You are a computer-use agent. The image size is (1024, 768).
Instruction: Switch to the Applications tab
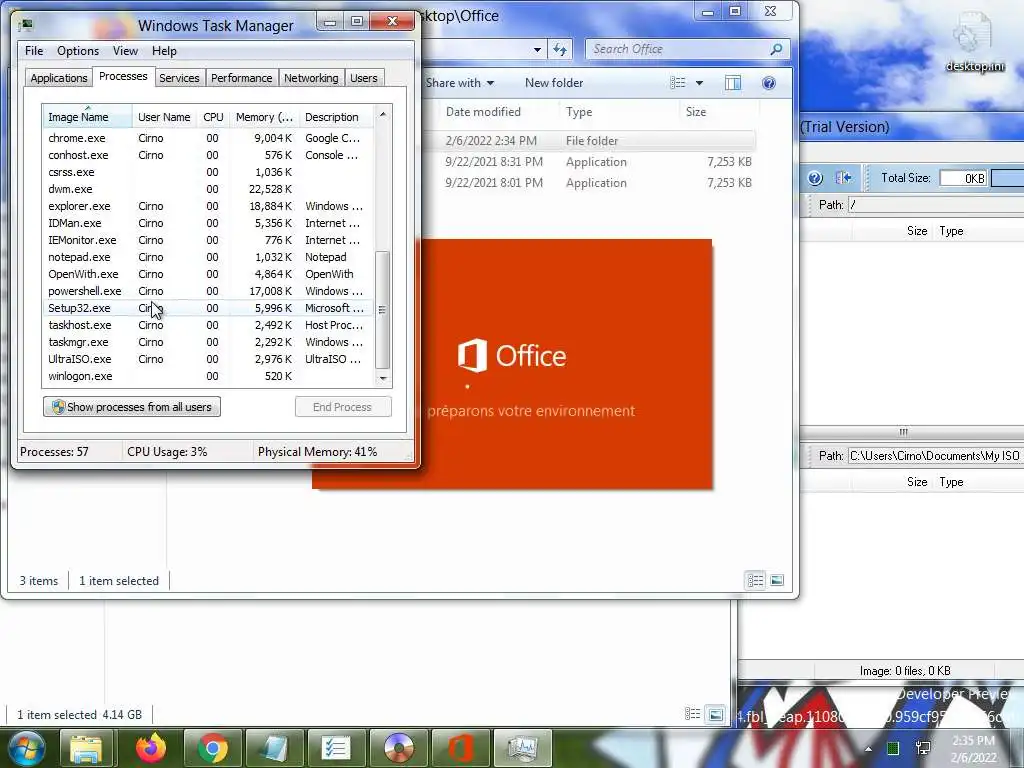(59, 78)
